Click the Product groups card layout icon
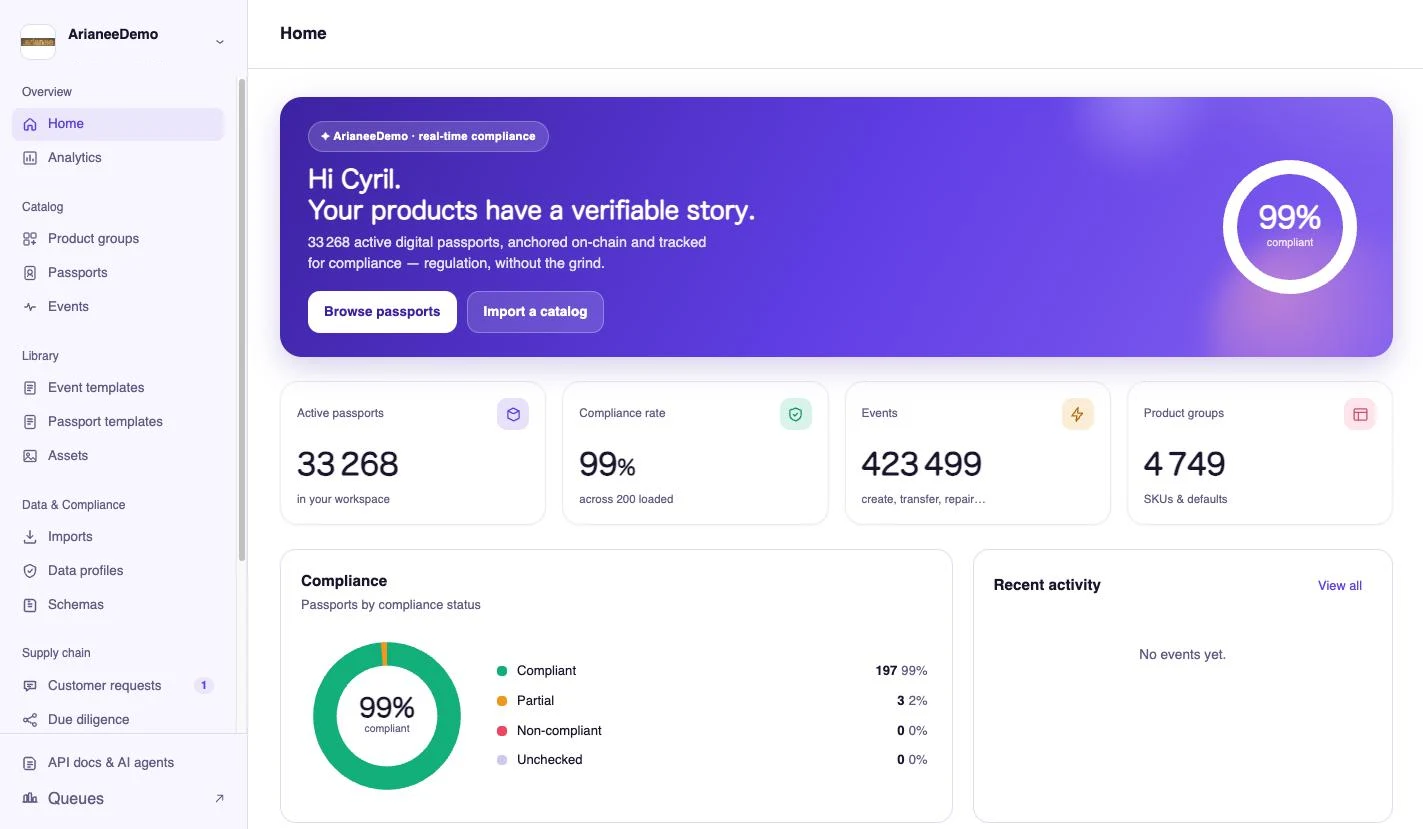This screenshot has width=1423, height=829. (x=1360, y=414)
